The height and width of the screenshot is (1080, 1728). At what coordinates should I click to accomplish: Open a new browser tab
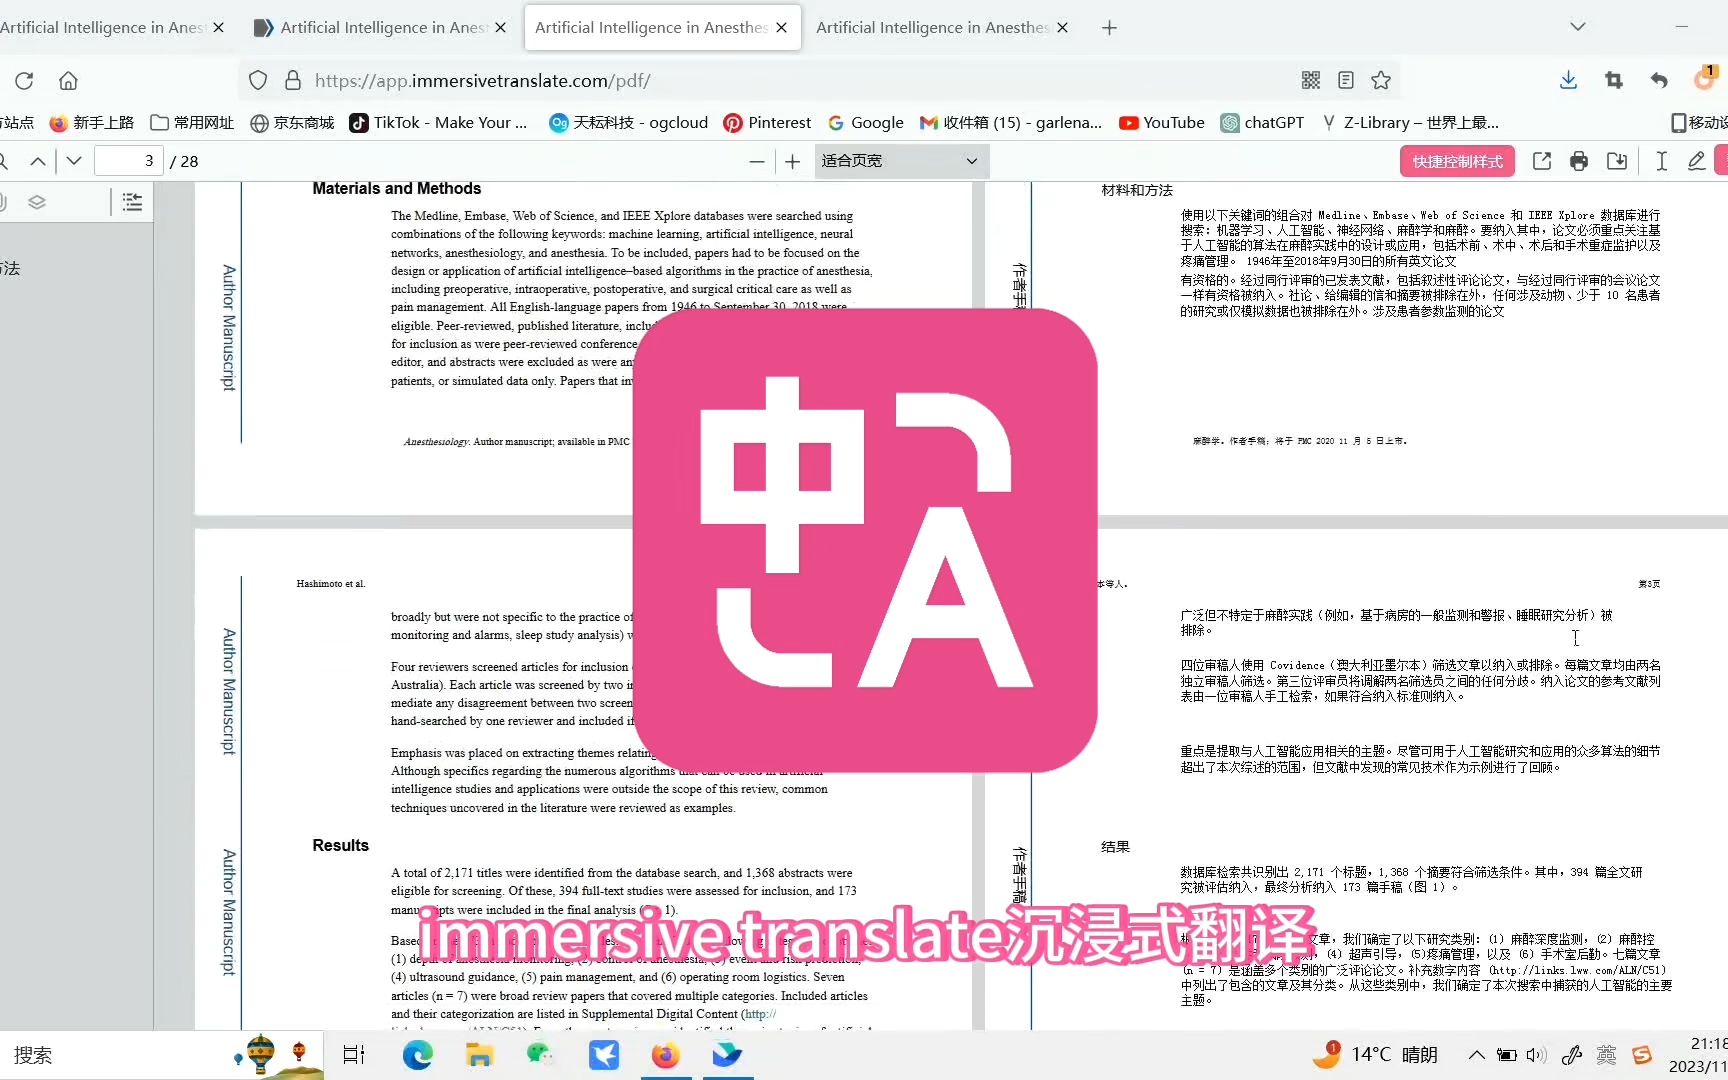1109,28
